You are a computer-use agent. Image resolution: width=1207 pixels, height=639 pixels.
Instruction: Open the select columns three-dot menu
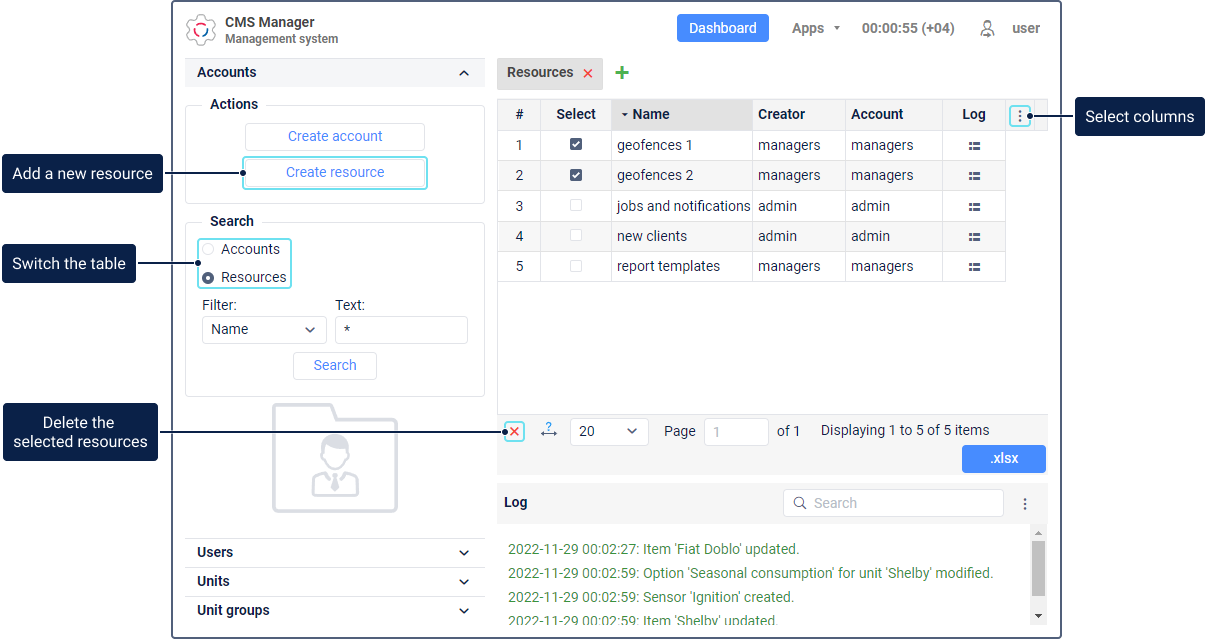point(1020,116)
